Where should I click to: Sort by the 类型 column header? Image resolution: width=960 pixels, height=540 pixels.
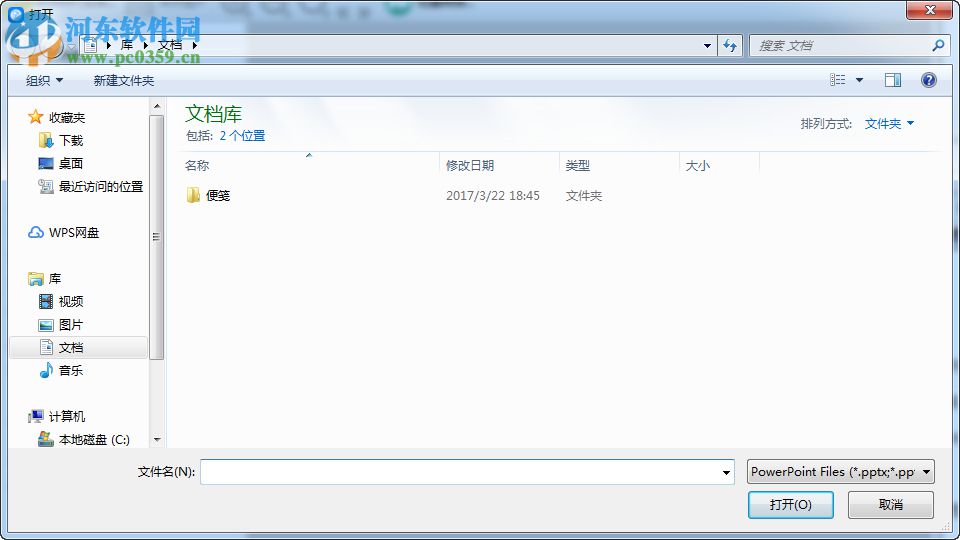click(x=577, y=165)
